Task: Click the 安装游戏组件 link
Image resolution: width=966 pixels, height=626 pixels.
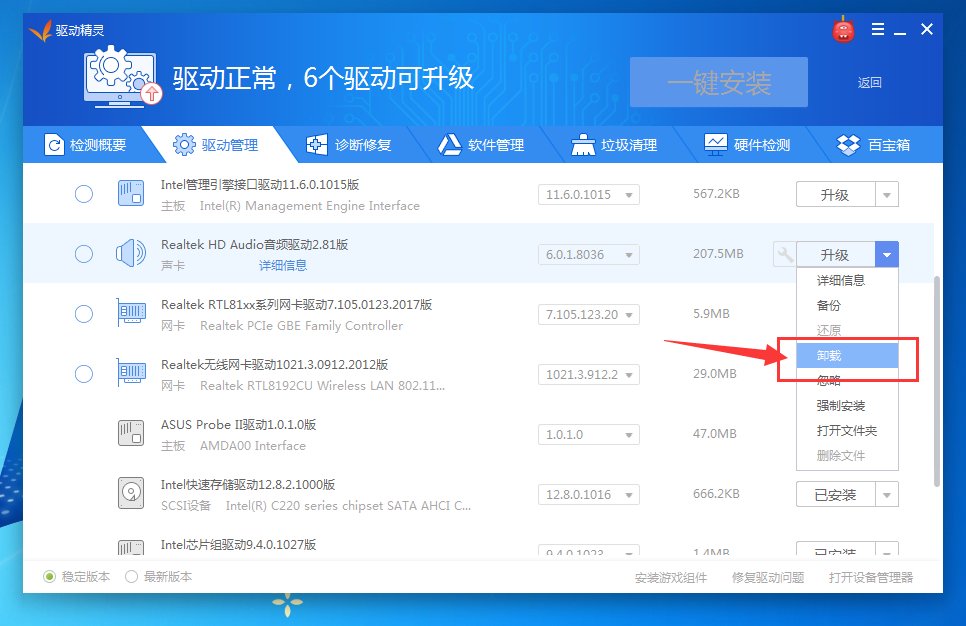Action: click(x=671, y=577)
